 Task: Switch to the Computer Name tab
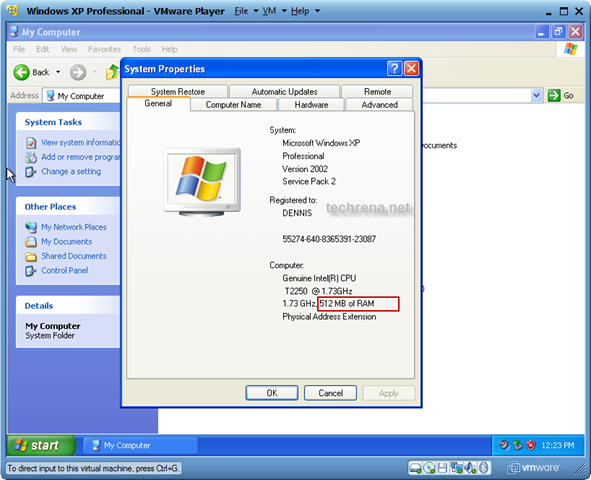233,104
